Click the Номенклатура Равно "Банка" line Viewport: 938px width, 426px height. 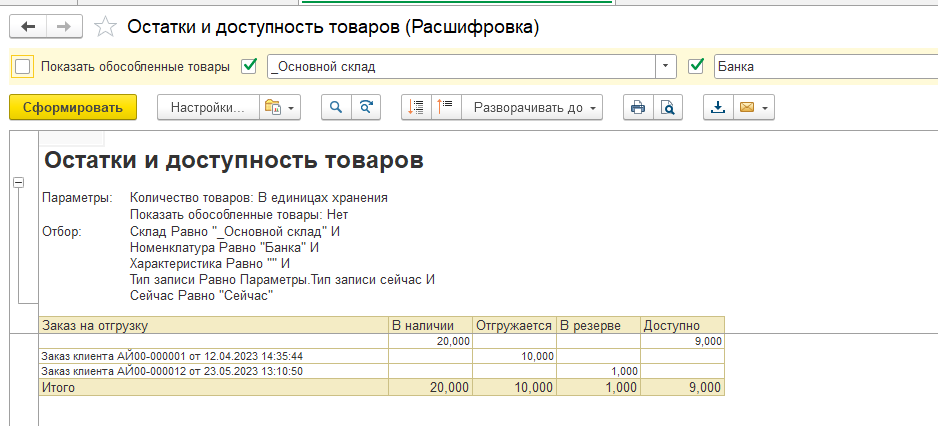pyautogui.click(x=224, y=247)
